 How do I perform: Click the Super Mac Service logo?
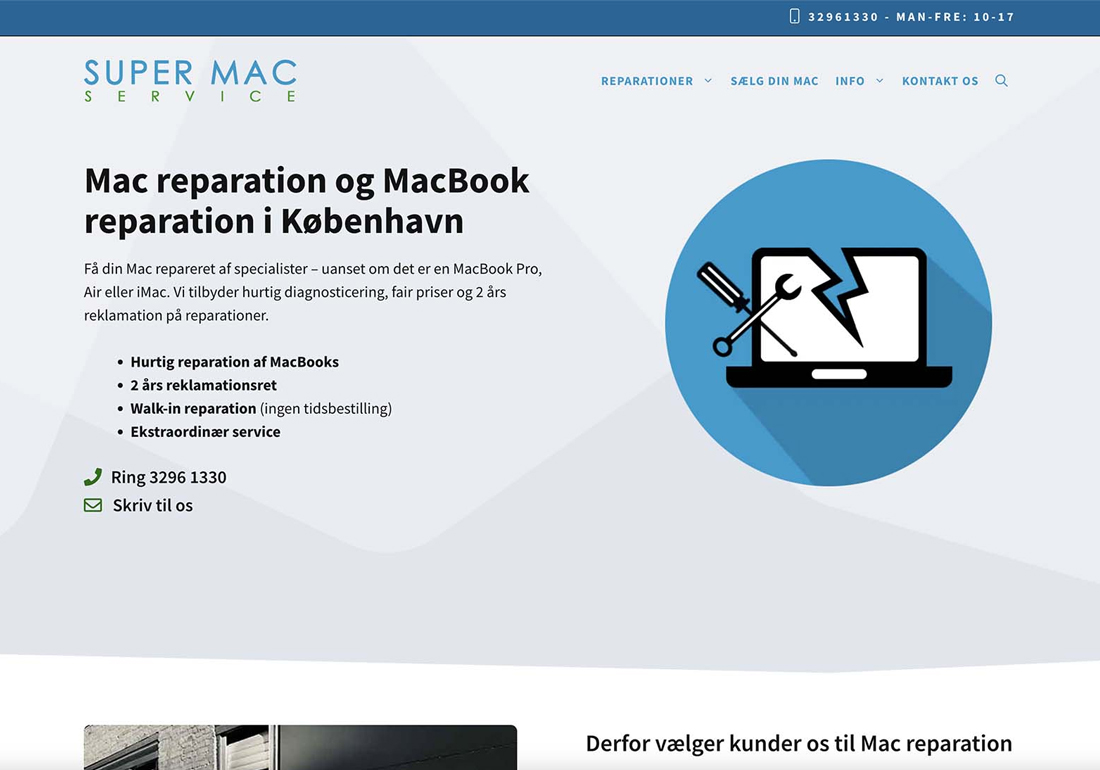click(190, 81)
